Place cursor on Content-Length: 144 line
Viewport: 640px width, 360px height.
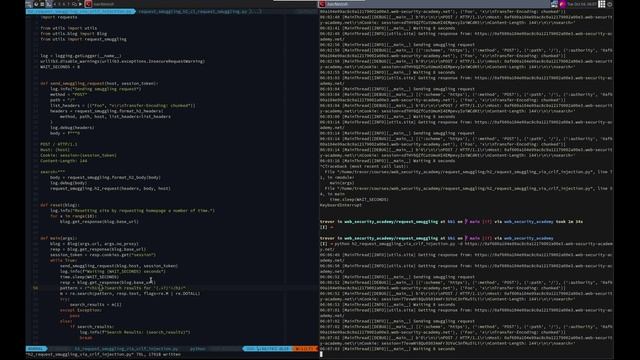[64, 161]
